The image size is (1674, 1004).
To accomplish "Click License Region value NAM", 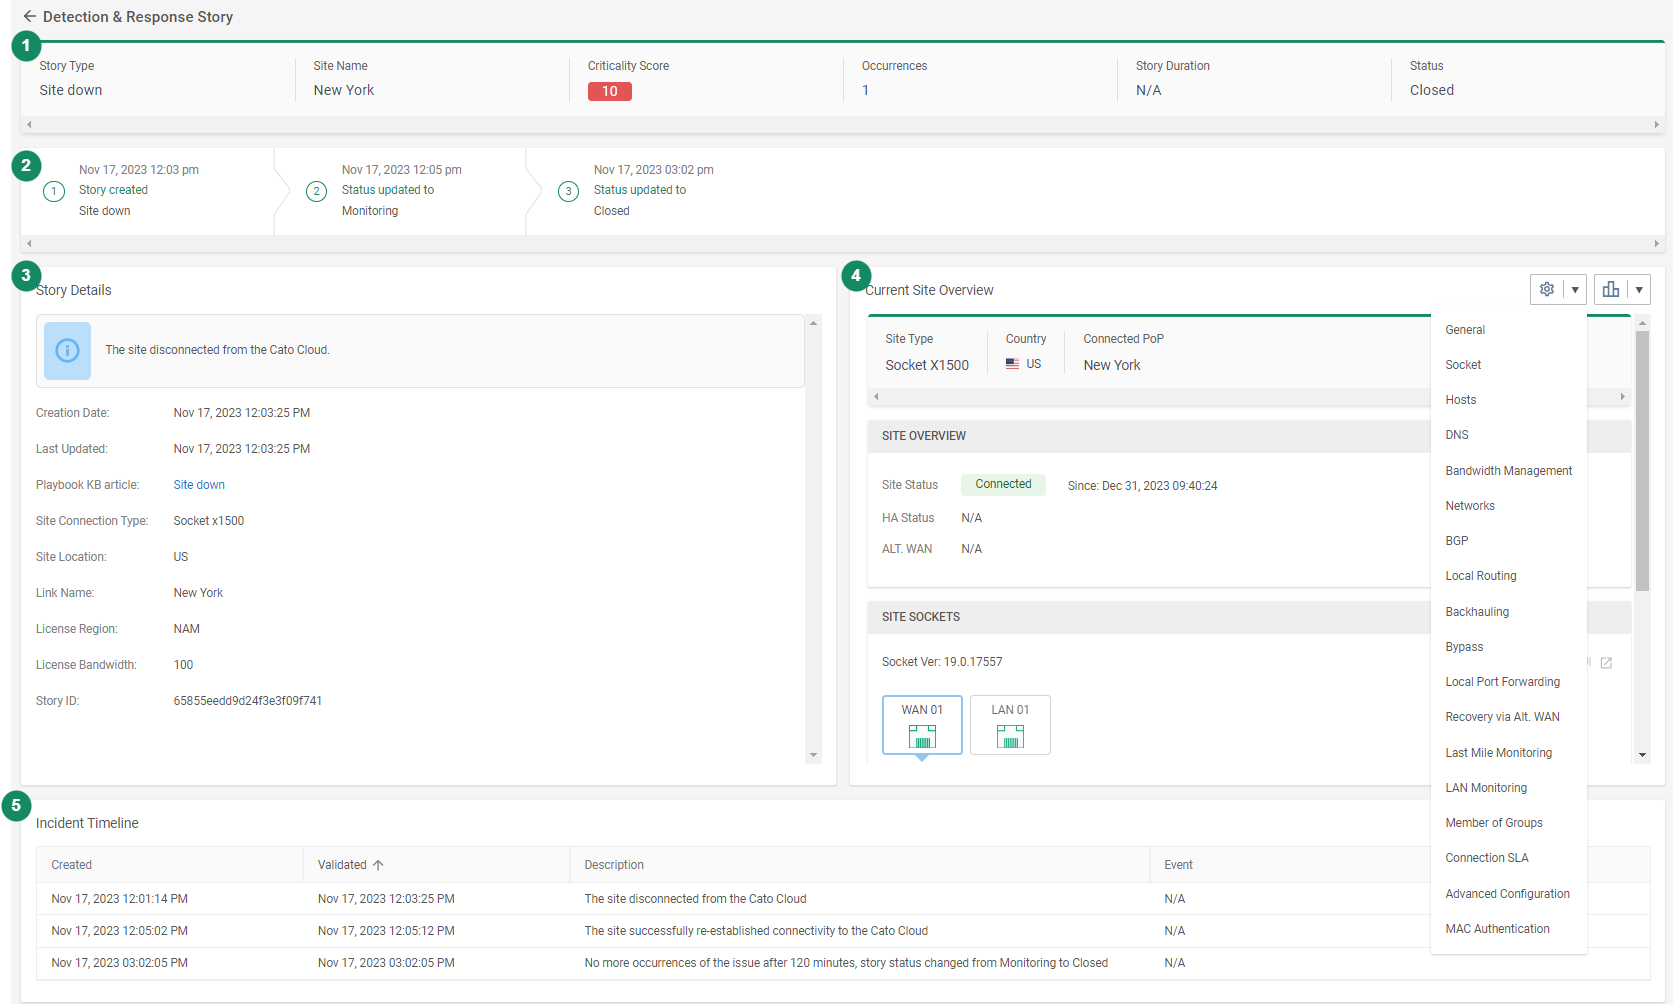I will click(187, 629).
